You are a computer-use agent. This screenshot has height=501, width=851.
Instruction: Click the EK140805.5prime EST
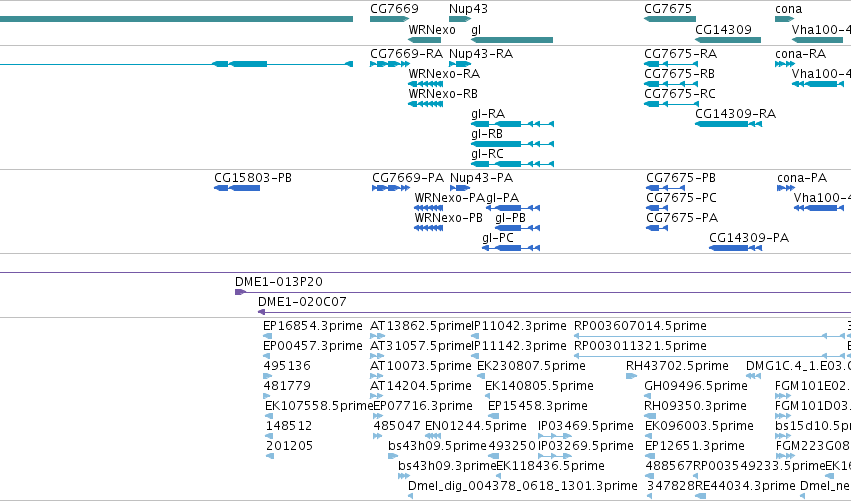tap(487, 396)
